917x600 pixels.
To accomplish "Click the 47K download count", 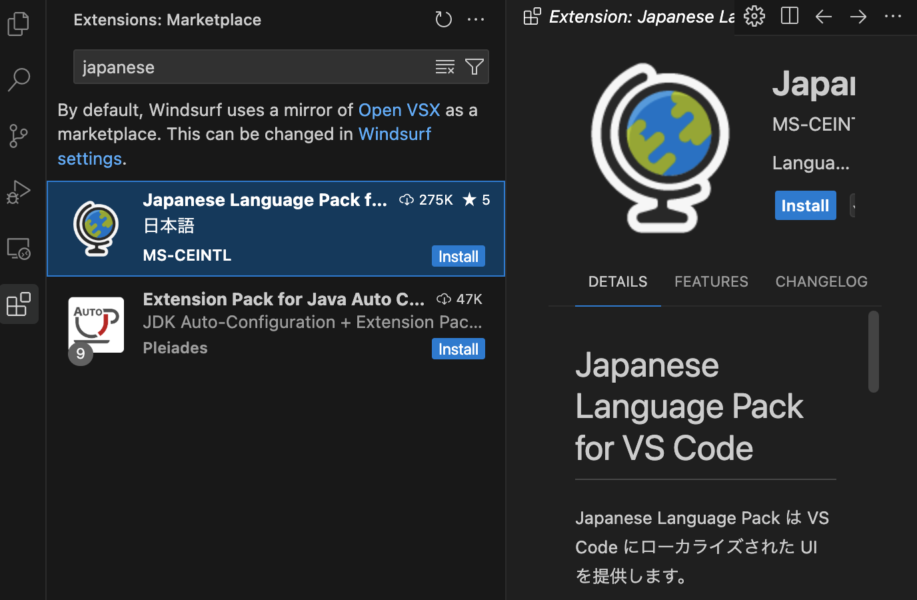I will (459, 299).
